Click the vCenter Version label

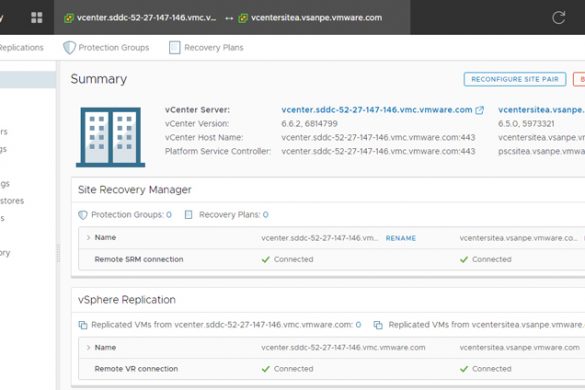(x=197, y=124)
